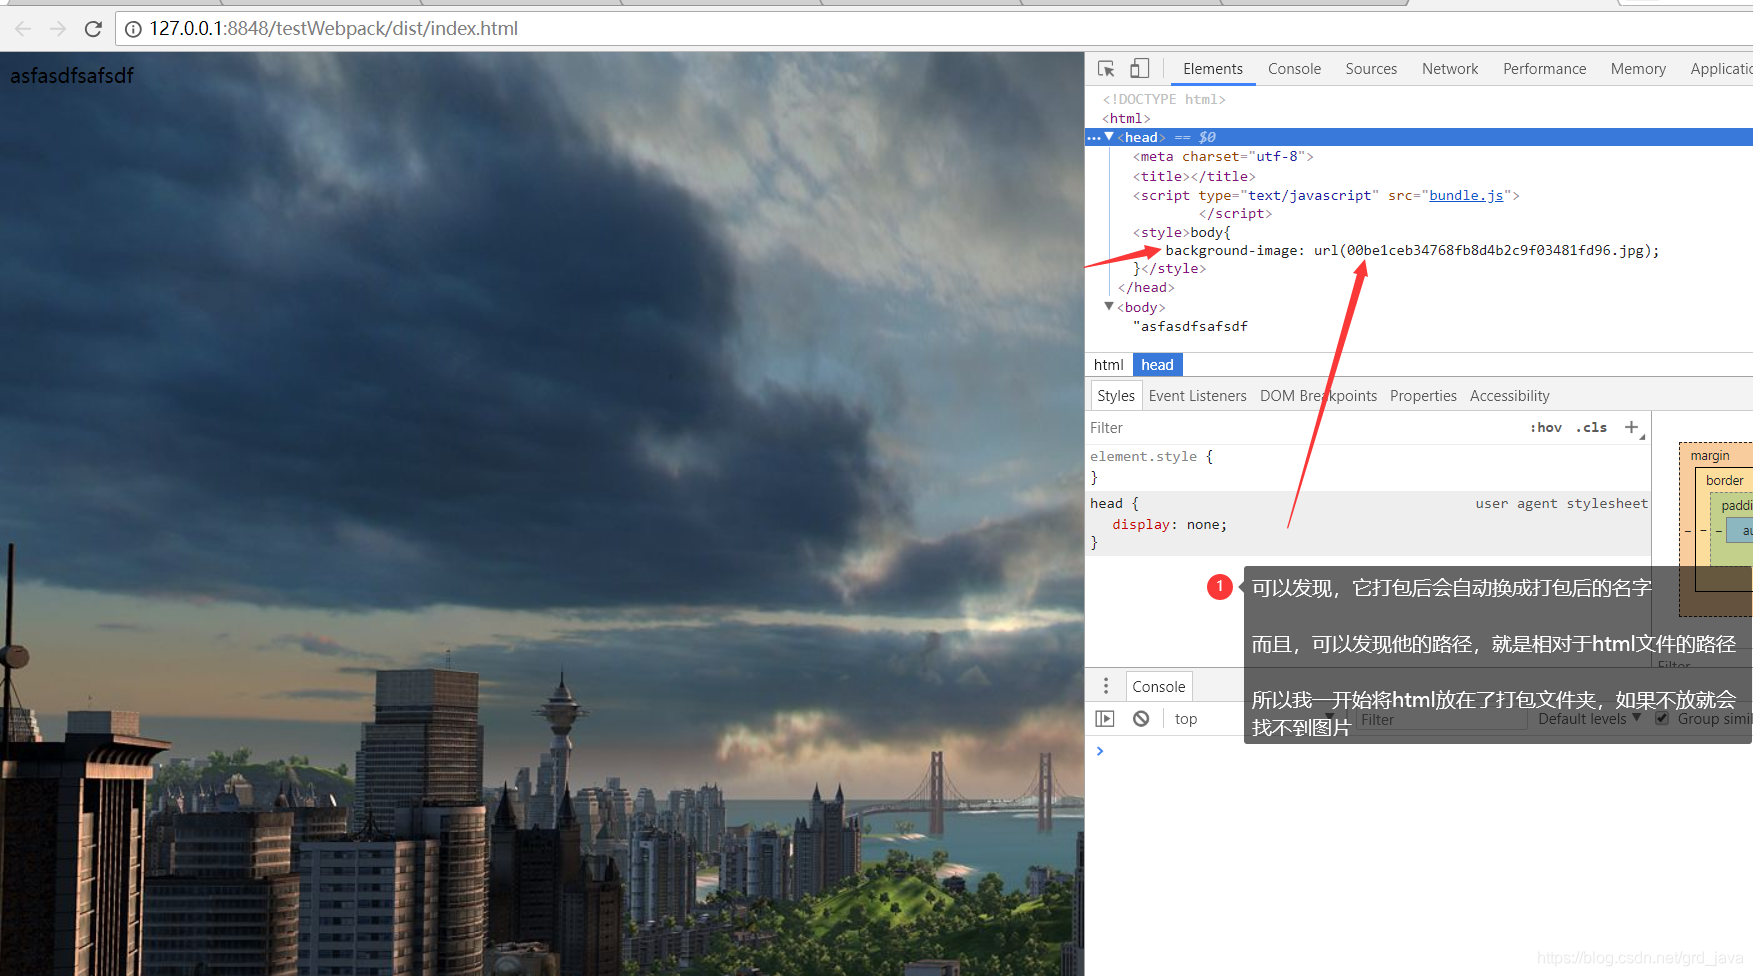Click the browser forward arrow

point(58,29)
